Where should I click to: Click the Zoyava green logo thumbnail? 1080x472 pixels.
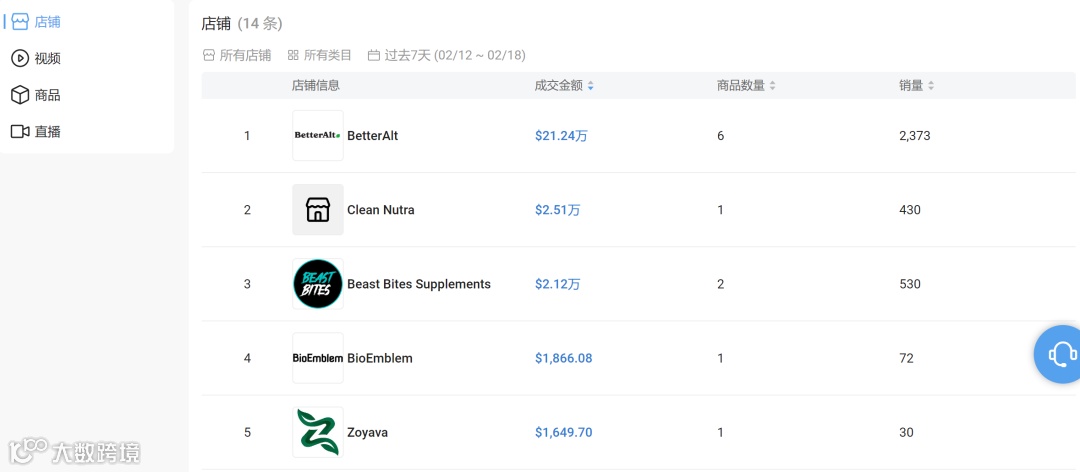(x=318, y=432)
